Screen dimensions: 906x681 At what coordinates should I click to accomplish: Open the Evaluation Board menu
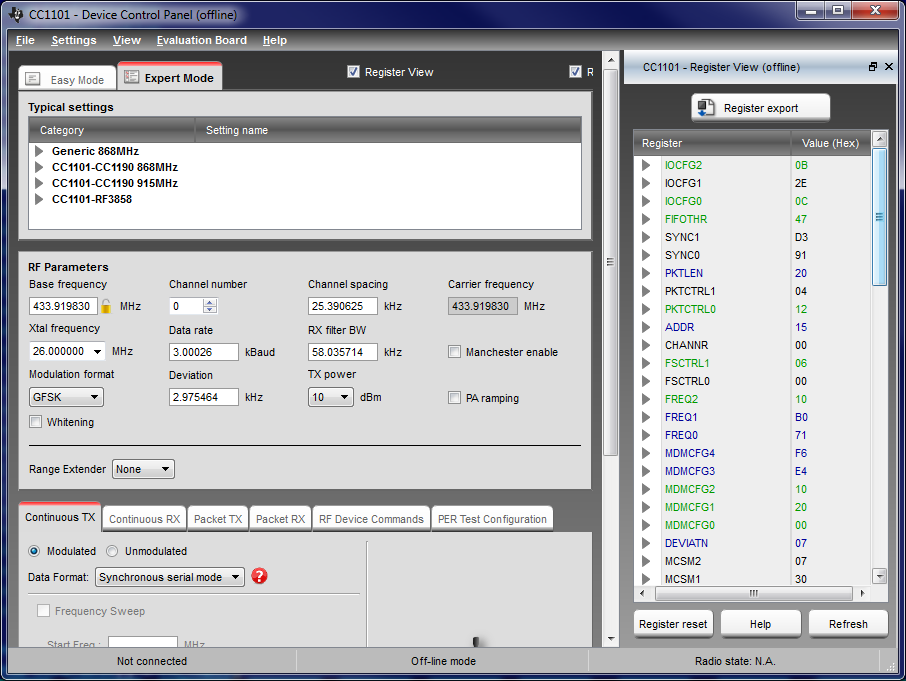click(x=202, y=40)
